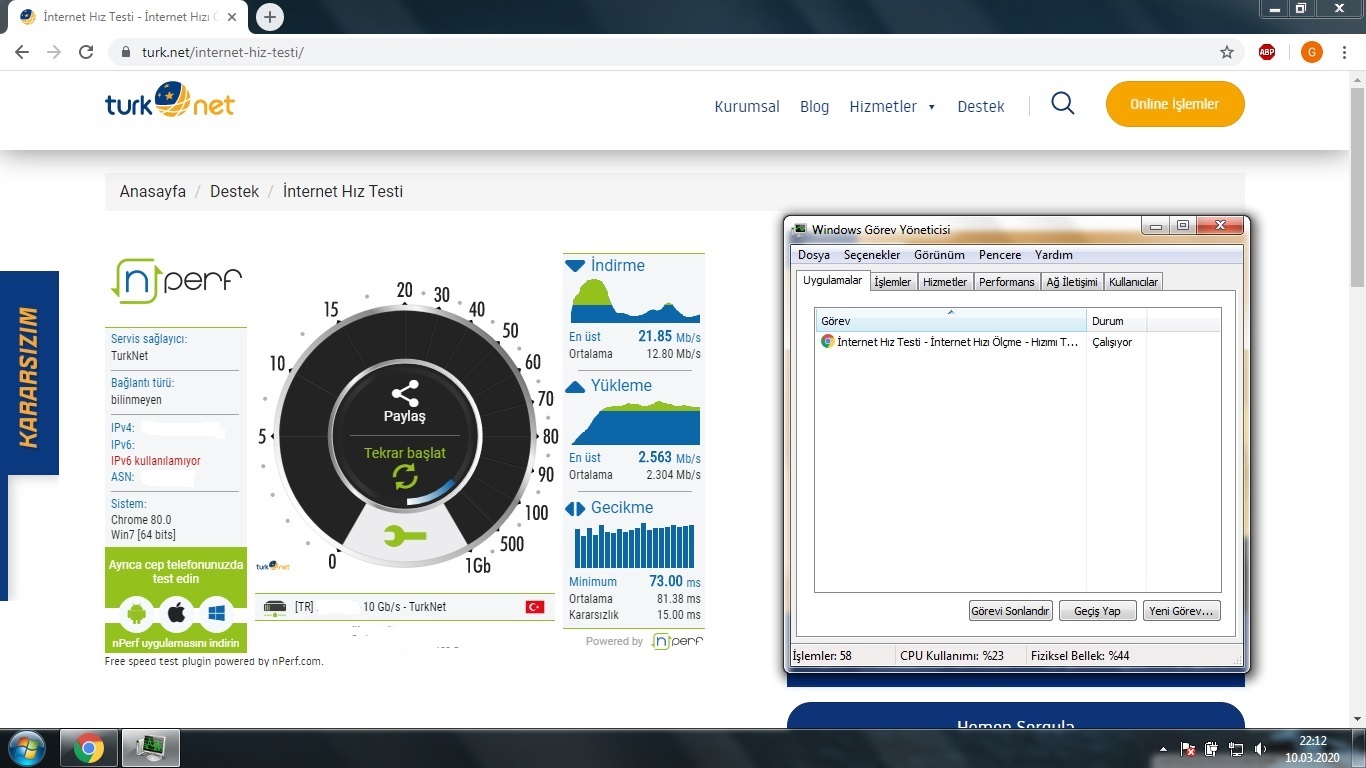Reload the page in Chrome

(86, 52)
